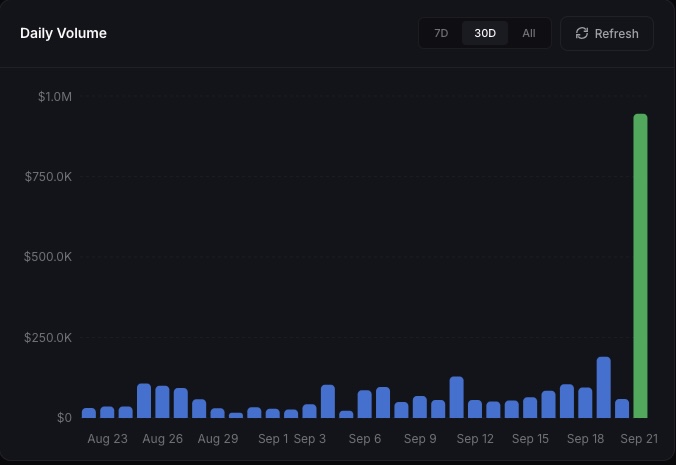Click the $1.0M axis label
The height and width of the screenshot is (465, 676).
coord(55,97)
